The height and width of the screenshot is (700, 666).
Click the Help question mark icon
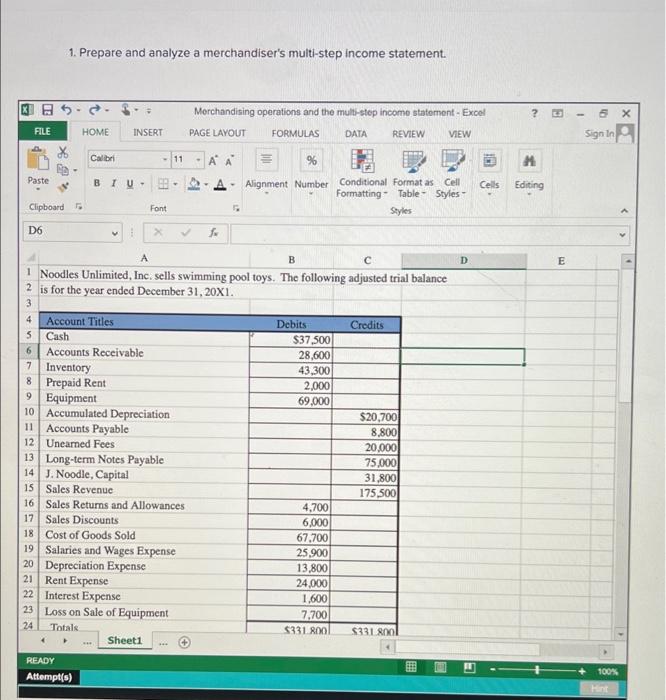click(534, 113)
